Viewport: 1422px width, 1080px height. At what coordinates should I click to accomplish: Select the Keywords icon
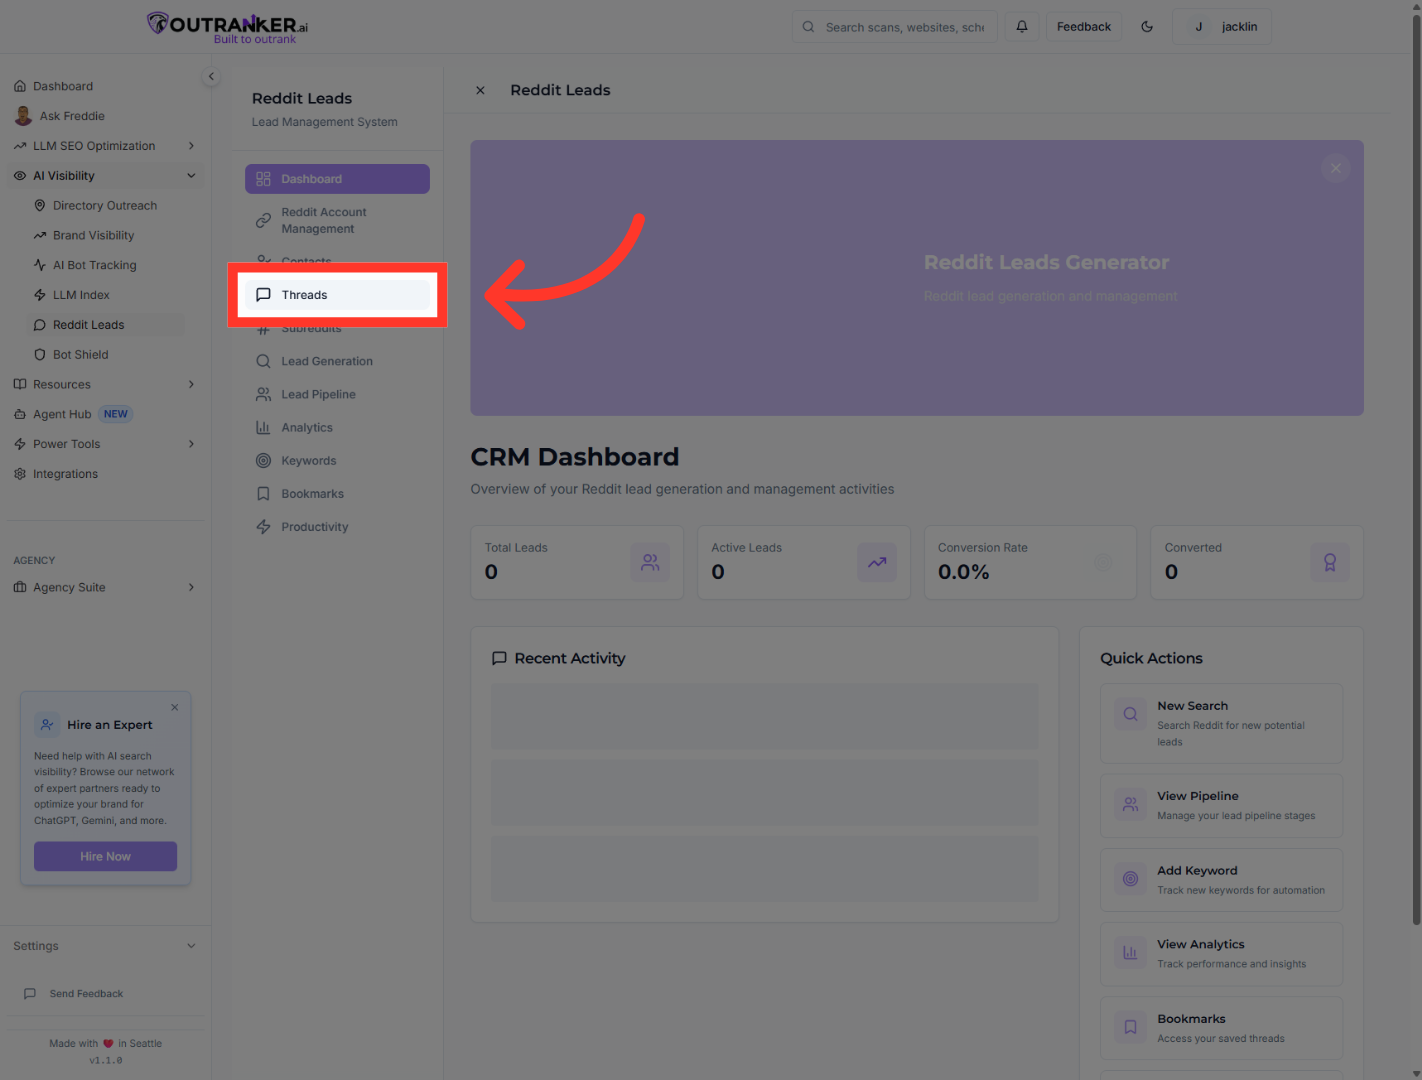tap(263, 460)
